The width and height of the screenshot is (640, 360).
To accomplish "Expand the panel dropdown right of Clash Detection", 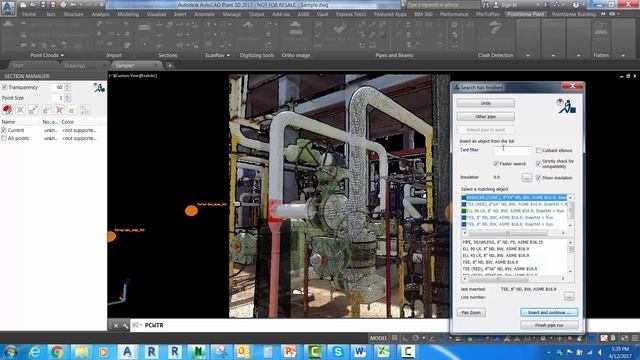I will click(528, 55).
